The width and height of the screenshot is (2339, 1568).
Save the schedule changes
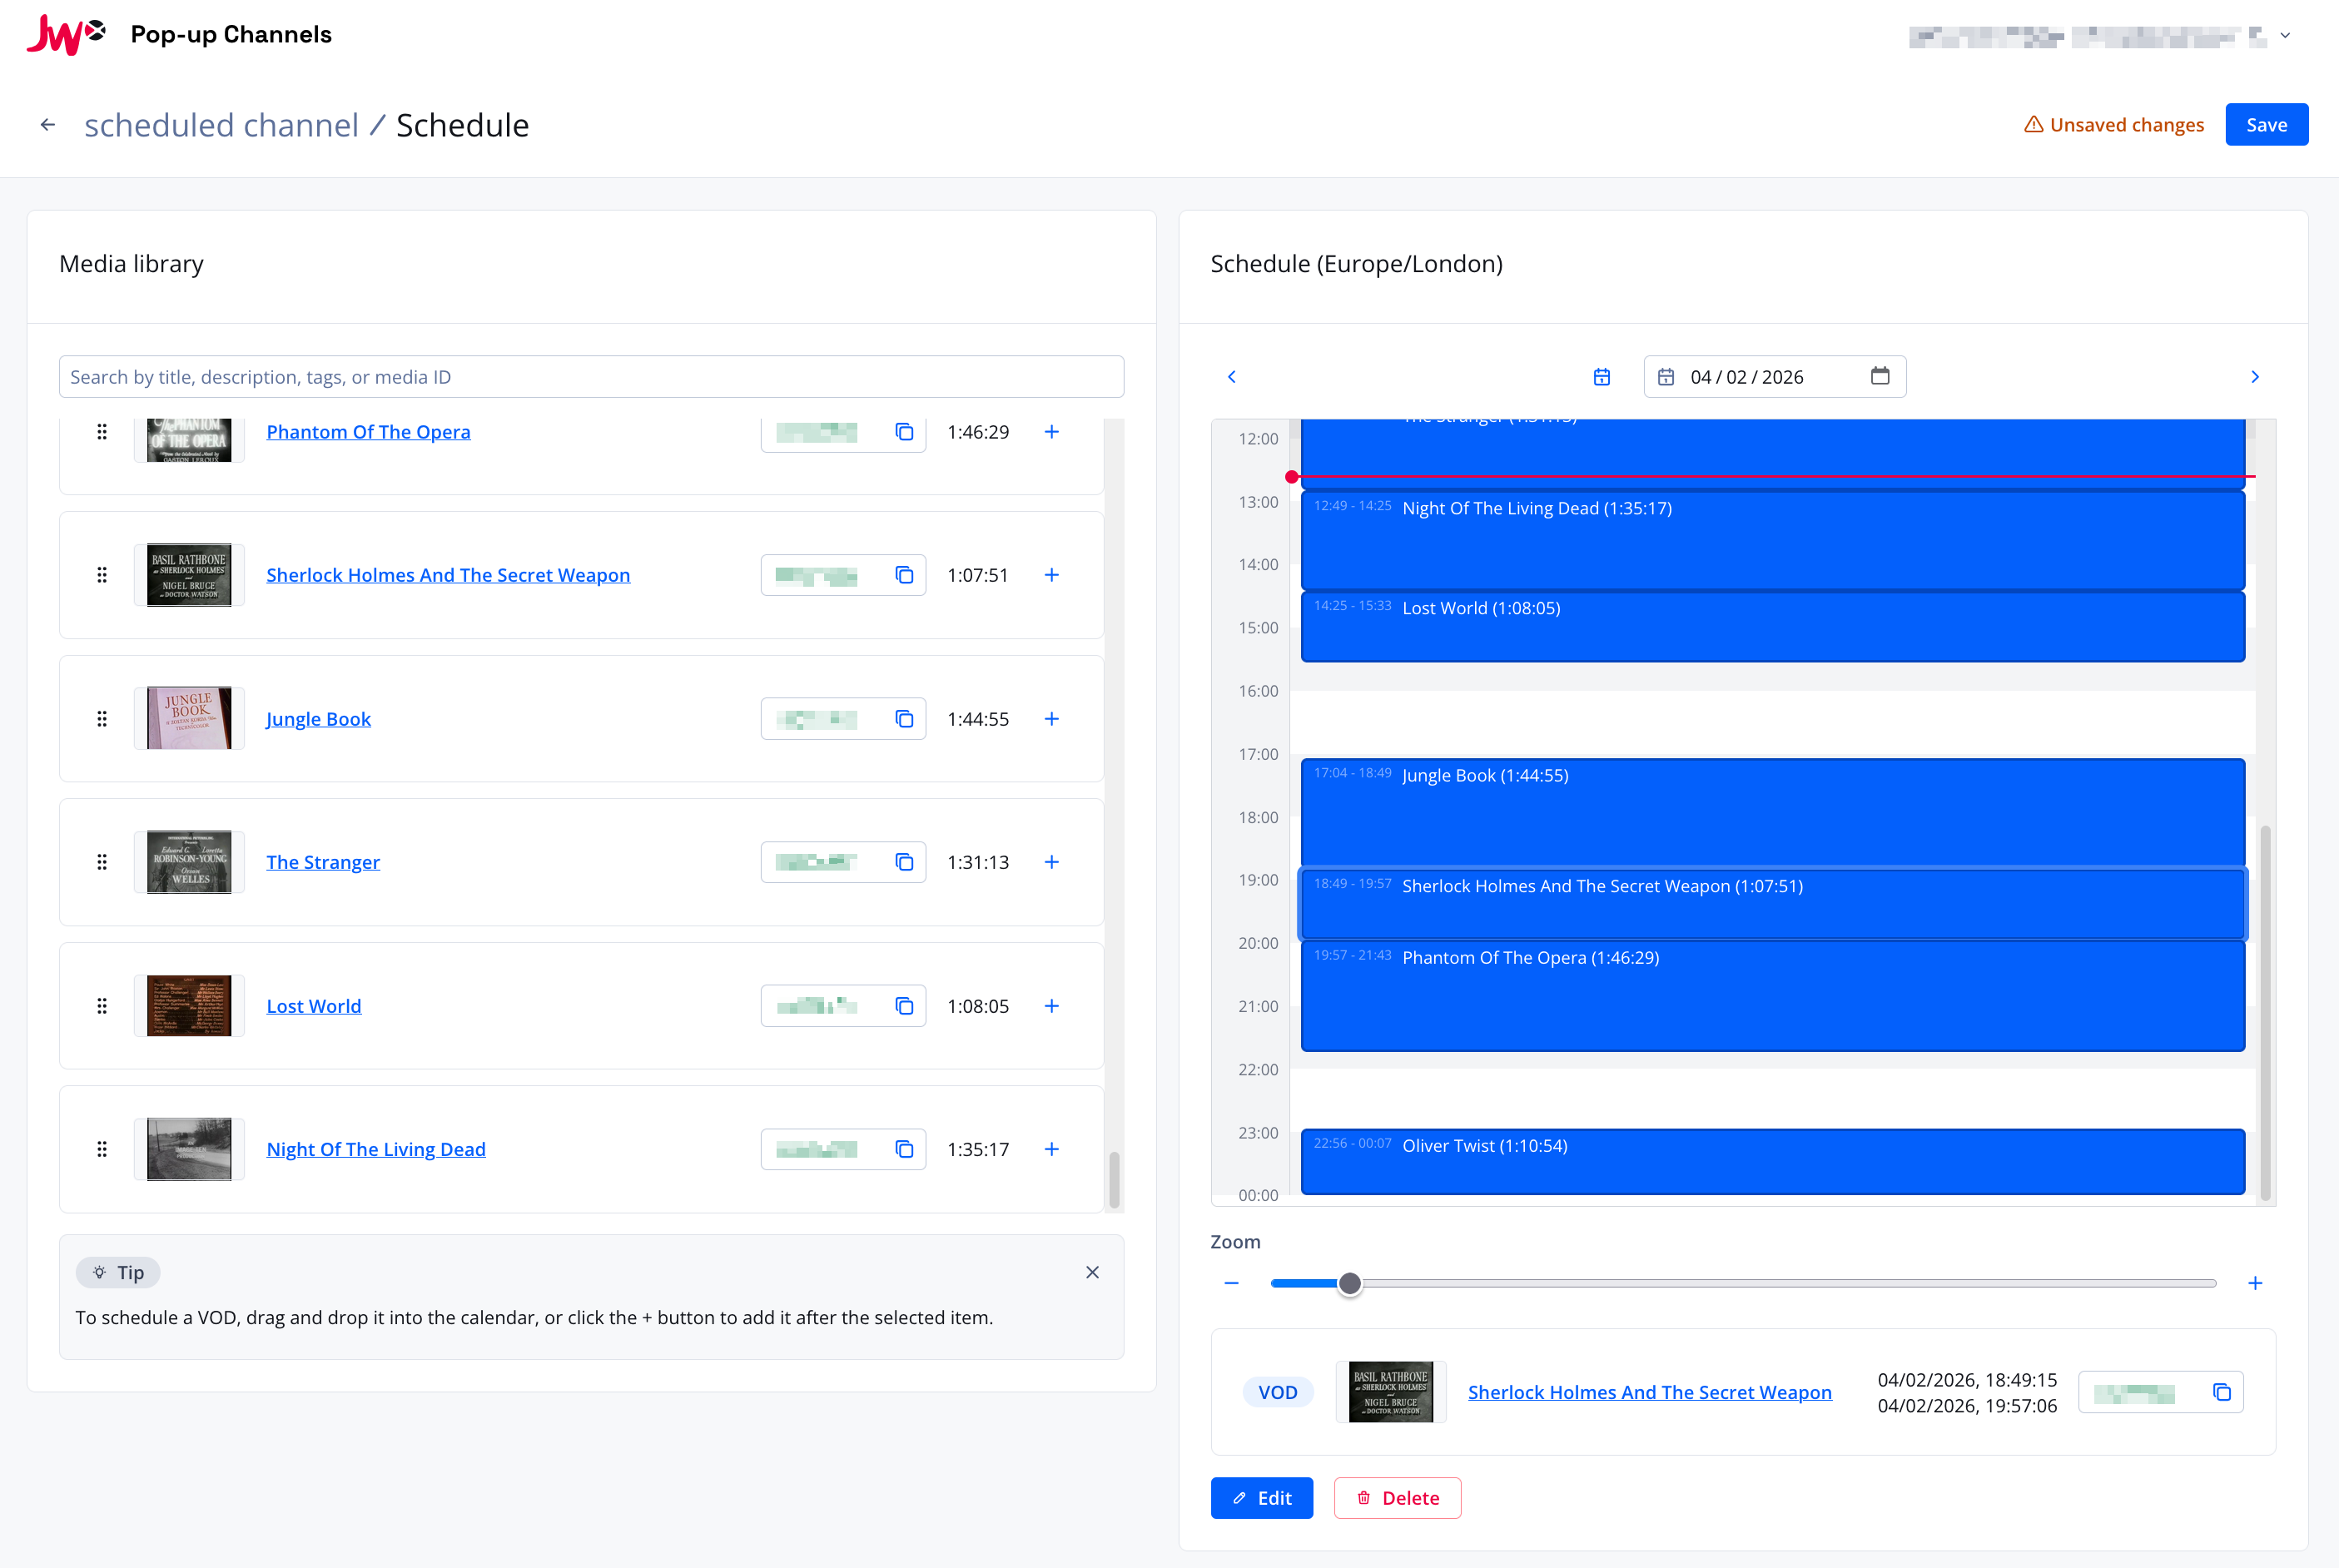[x=2266, y=125]
